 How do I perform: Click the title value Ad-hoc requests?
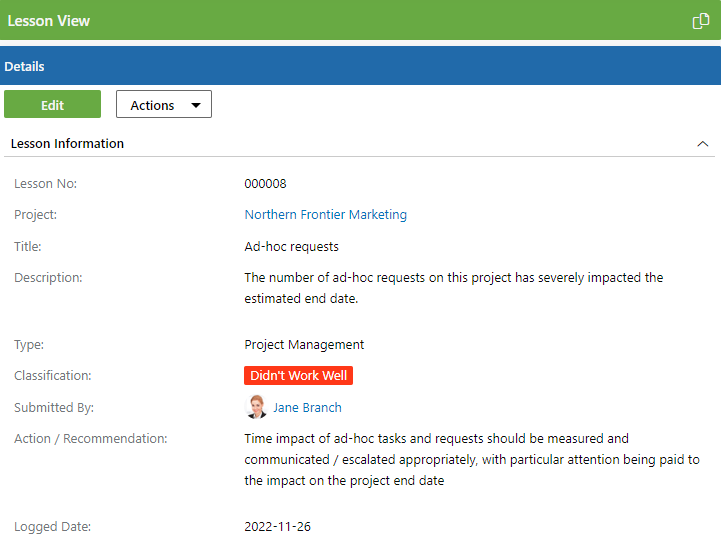(x=292, y=247)
